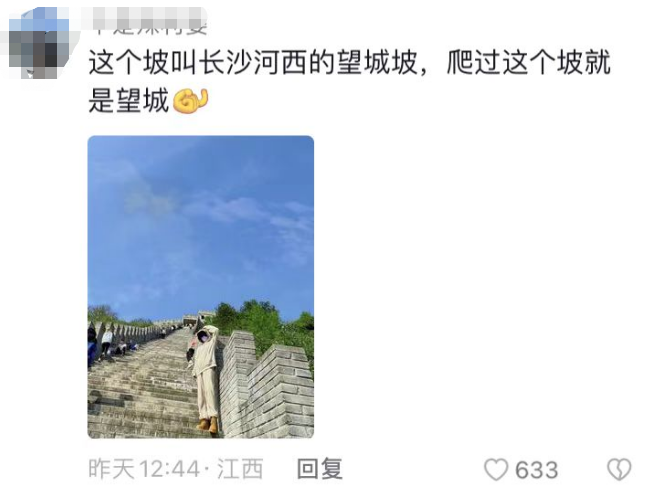
Task: Tap the blue sky area of the photo
Action: click(201, 220)
